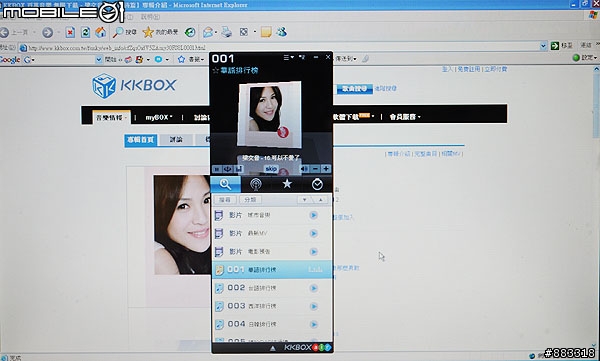Open the KKBOX player list menu dropdown
The width and height of the screenshot is (600, 361).
point(288,57)
